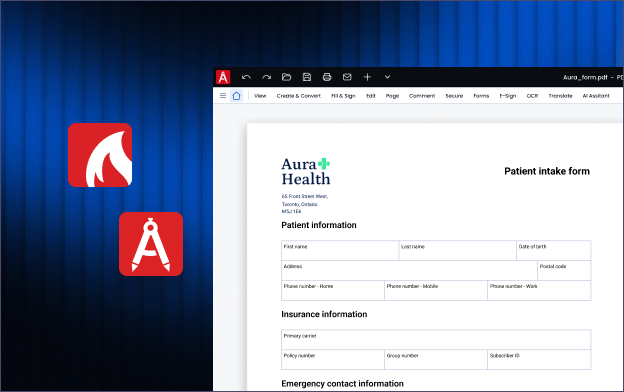Click the Phone number - Work field

pyautogui.click(x=539, y=291)
